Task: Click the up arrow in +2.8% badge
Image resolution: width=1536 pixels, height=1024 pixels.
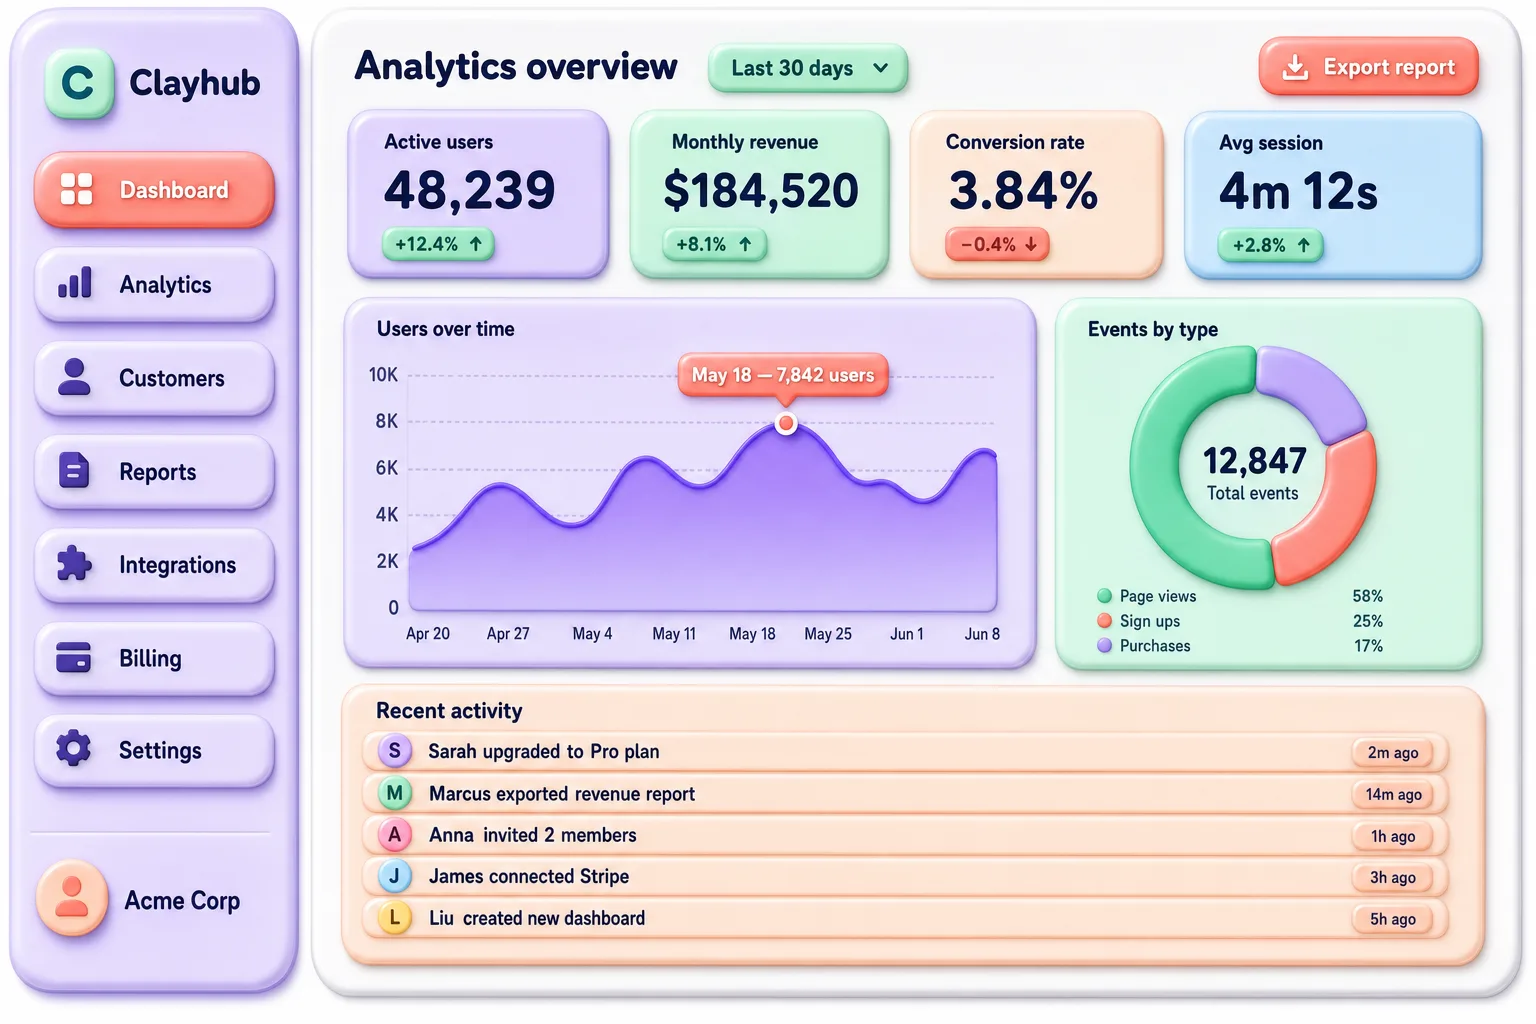Action: coord(1304,245)
